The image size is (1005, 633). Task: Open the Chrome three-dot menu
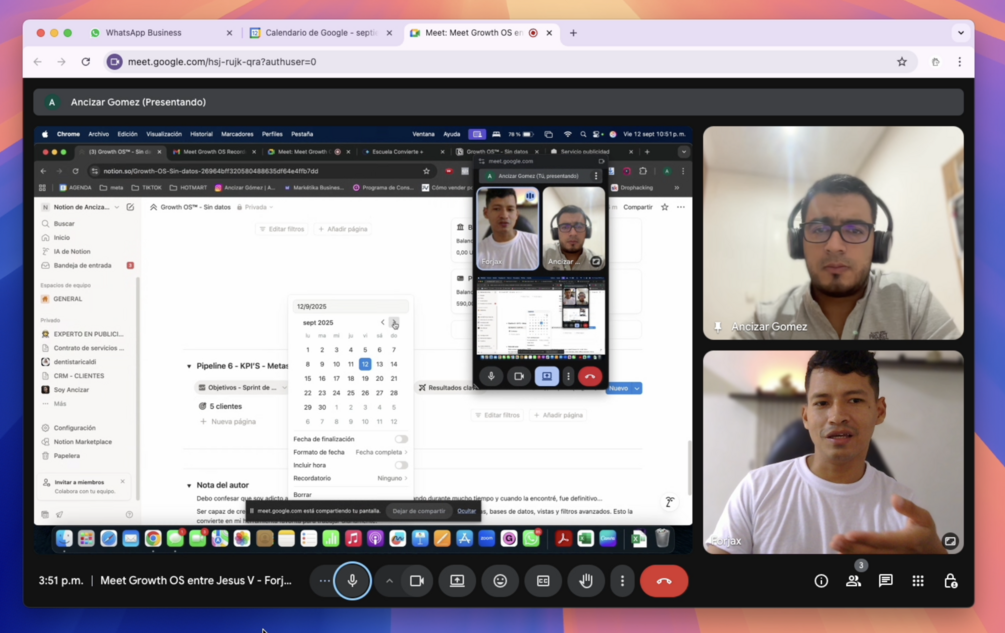click(x=959, y=62)
